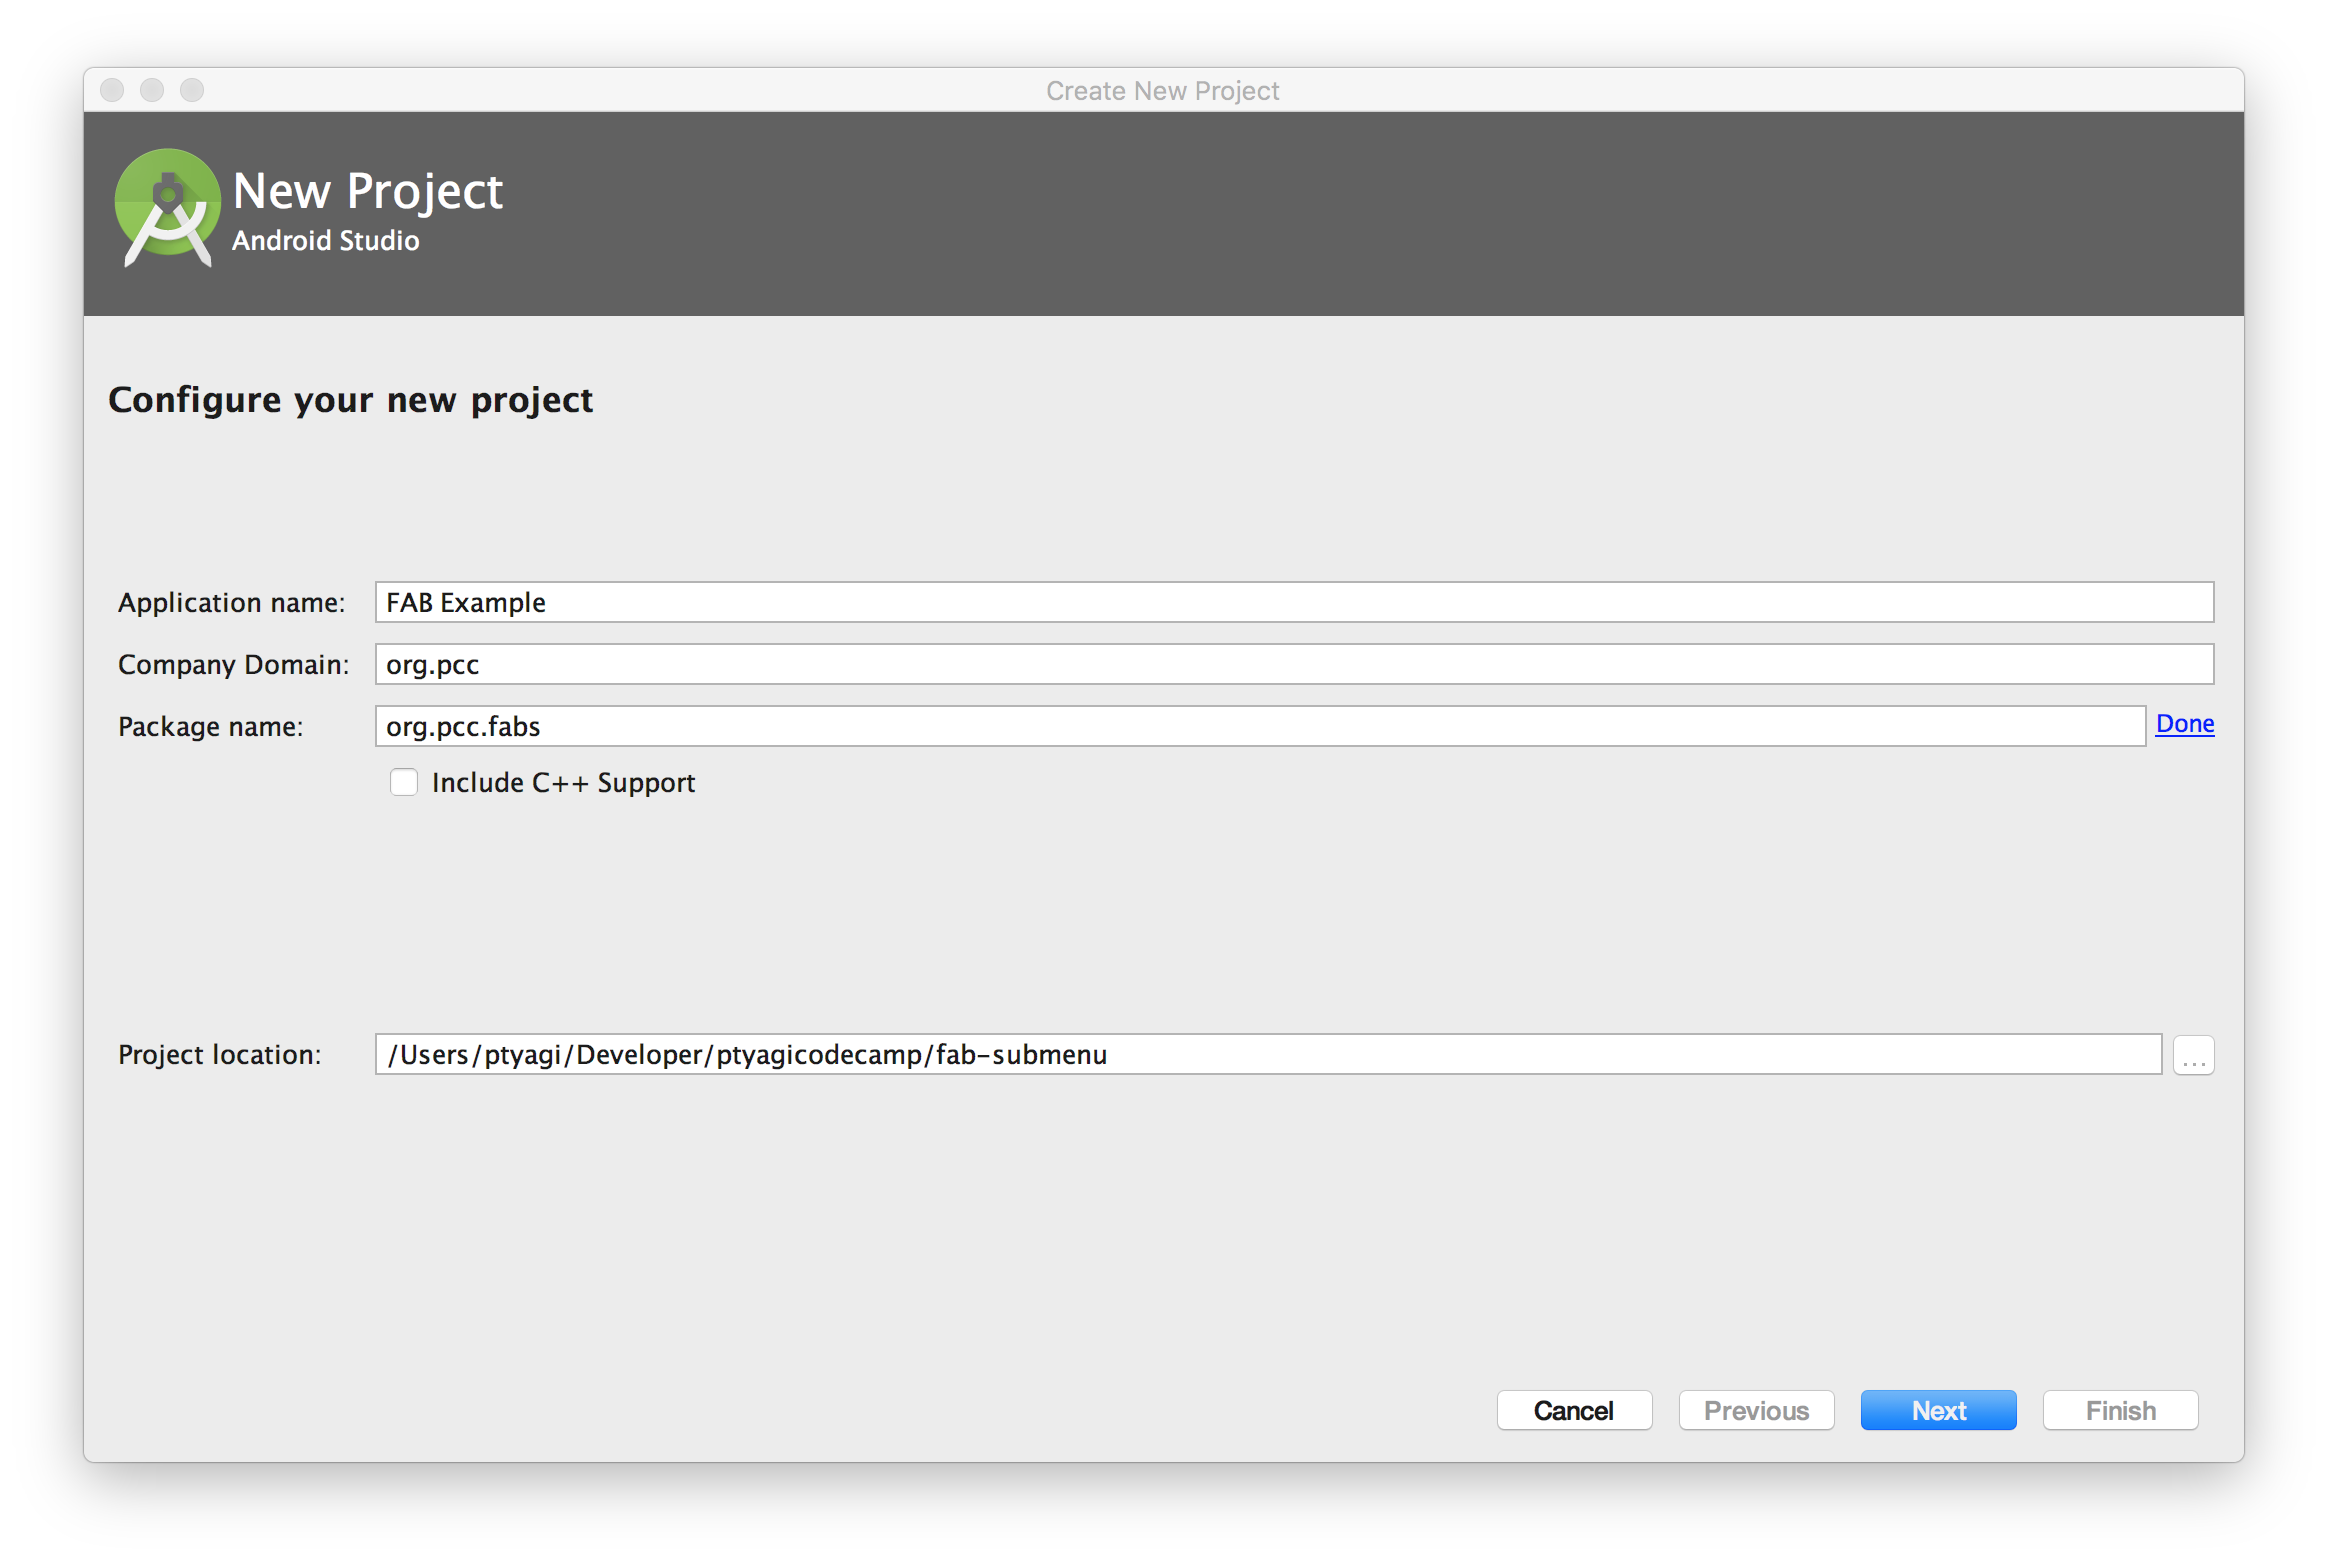This screenshot has width=2328, height=1562.
Task: Click the window minimize button
Action: coord(152,90)
